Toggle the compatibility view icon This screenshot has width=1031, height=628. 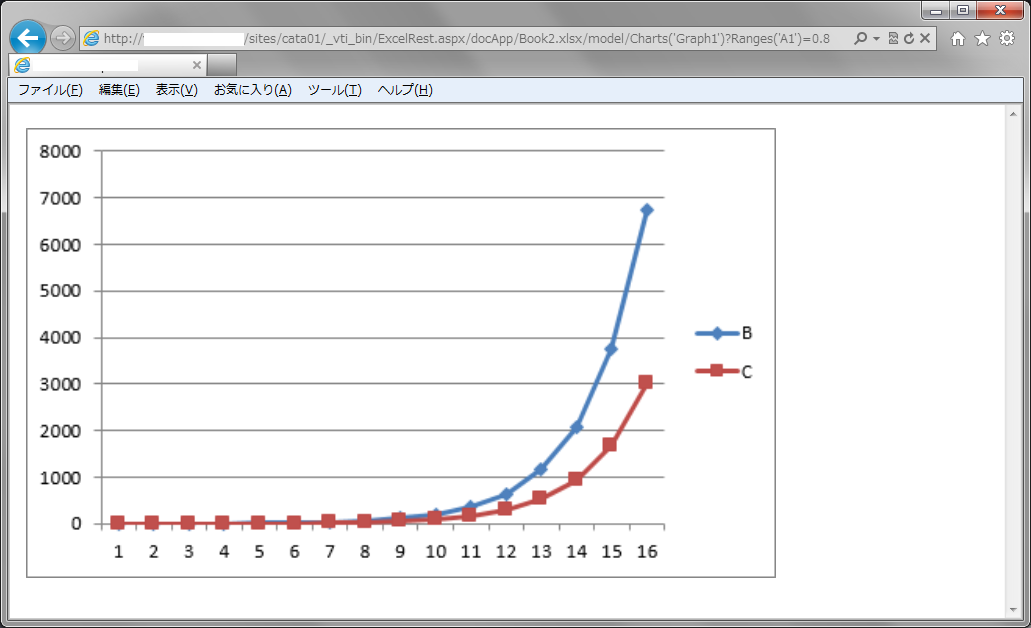coord(893,38)
